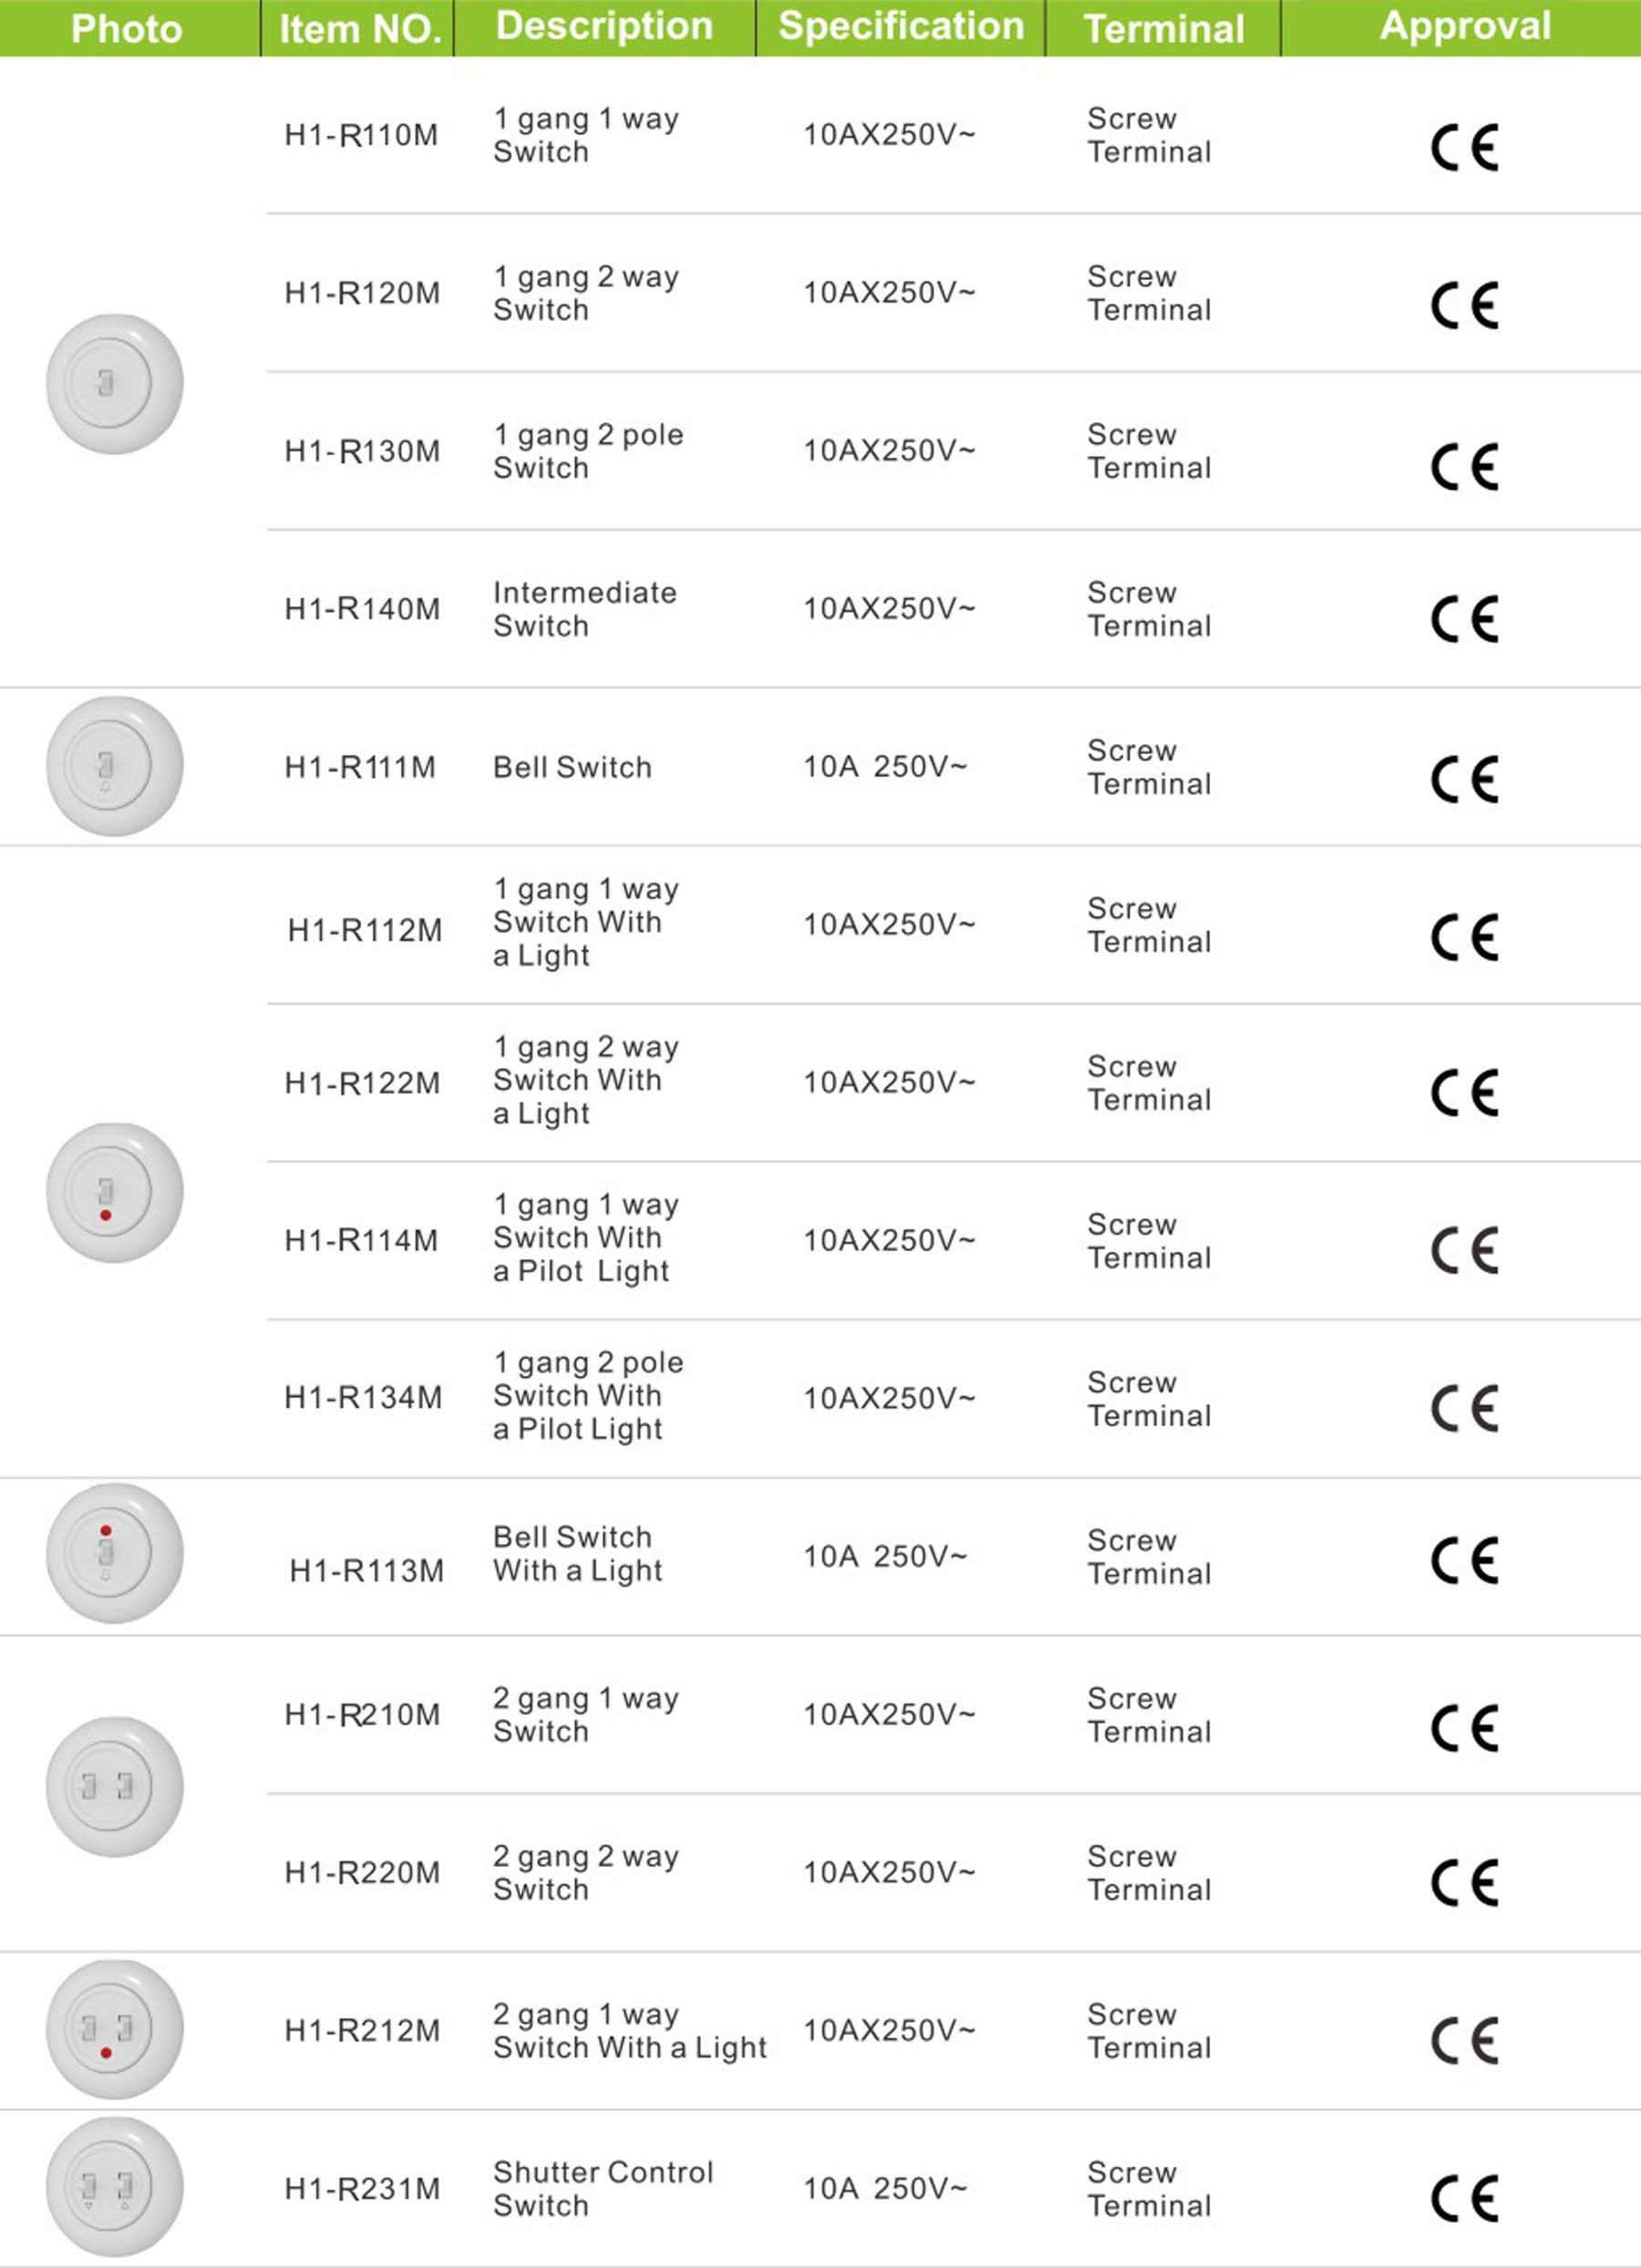Select the Specification column header

click(x=901, y=28)
